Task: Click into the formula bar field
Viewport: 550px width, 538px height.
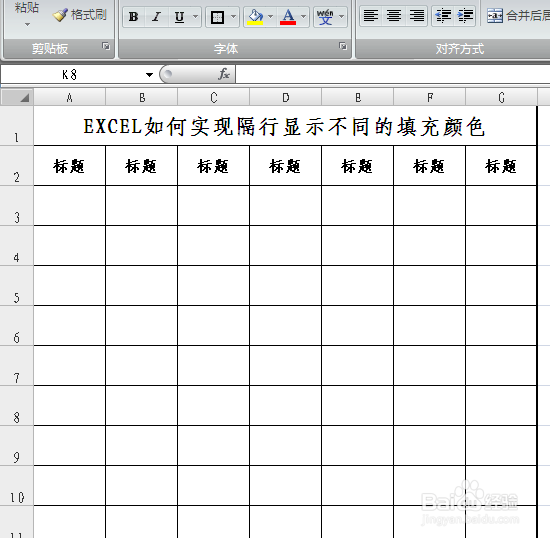Action: coord(393,74)
